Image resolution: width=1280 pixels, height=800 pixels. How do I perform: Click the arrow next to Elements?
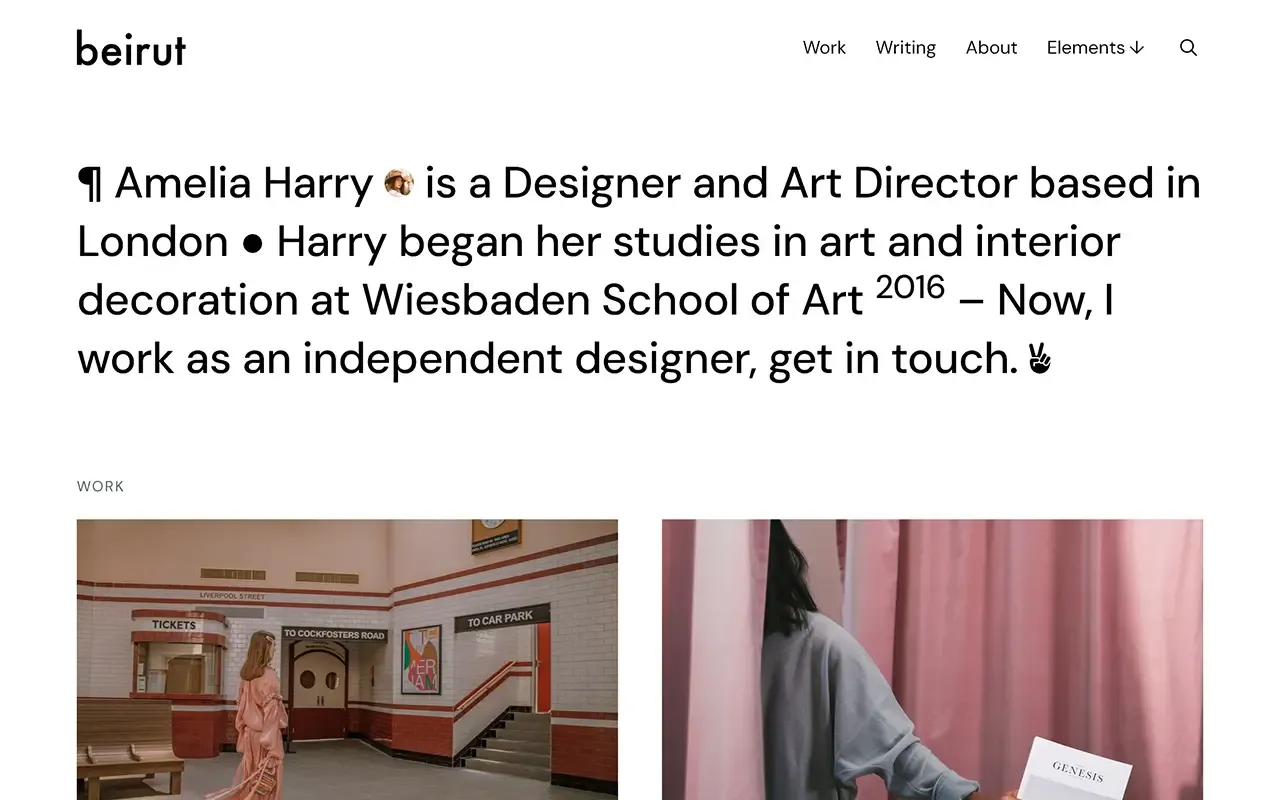click(x=1136, y=48)
